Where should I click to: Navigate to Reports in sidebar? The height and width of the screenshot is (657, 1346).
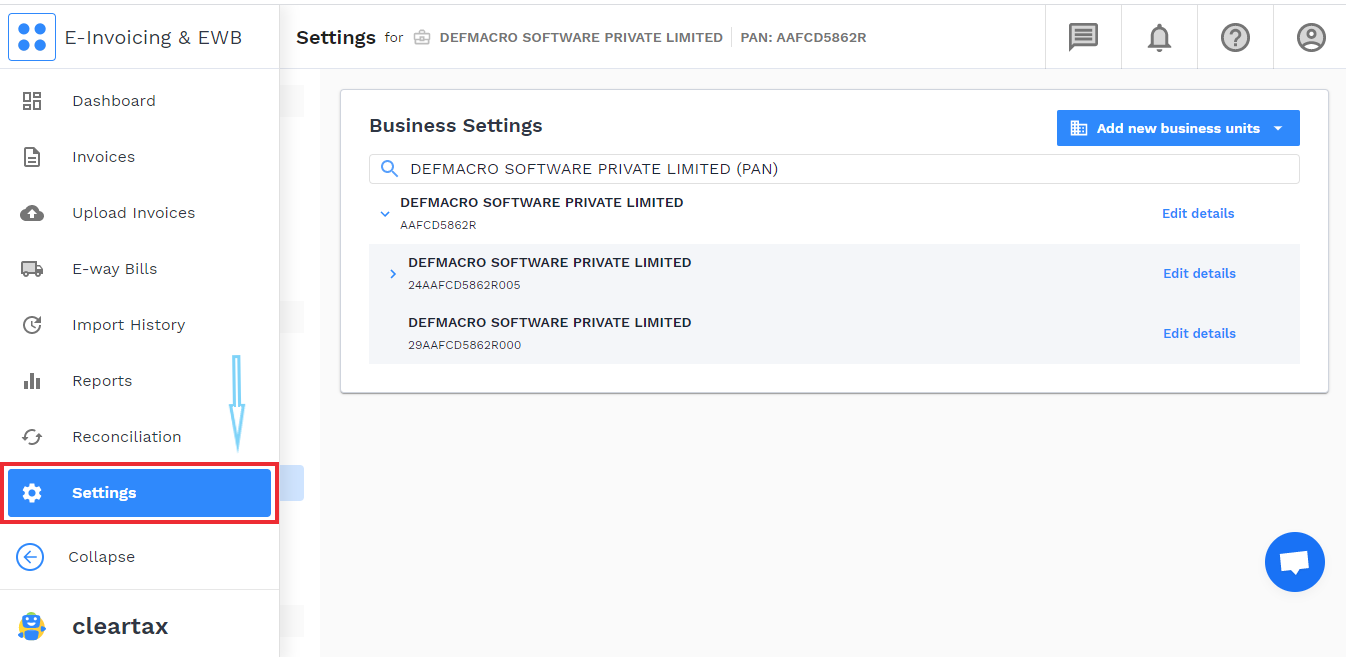tap(102, 381)
